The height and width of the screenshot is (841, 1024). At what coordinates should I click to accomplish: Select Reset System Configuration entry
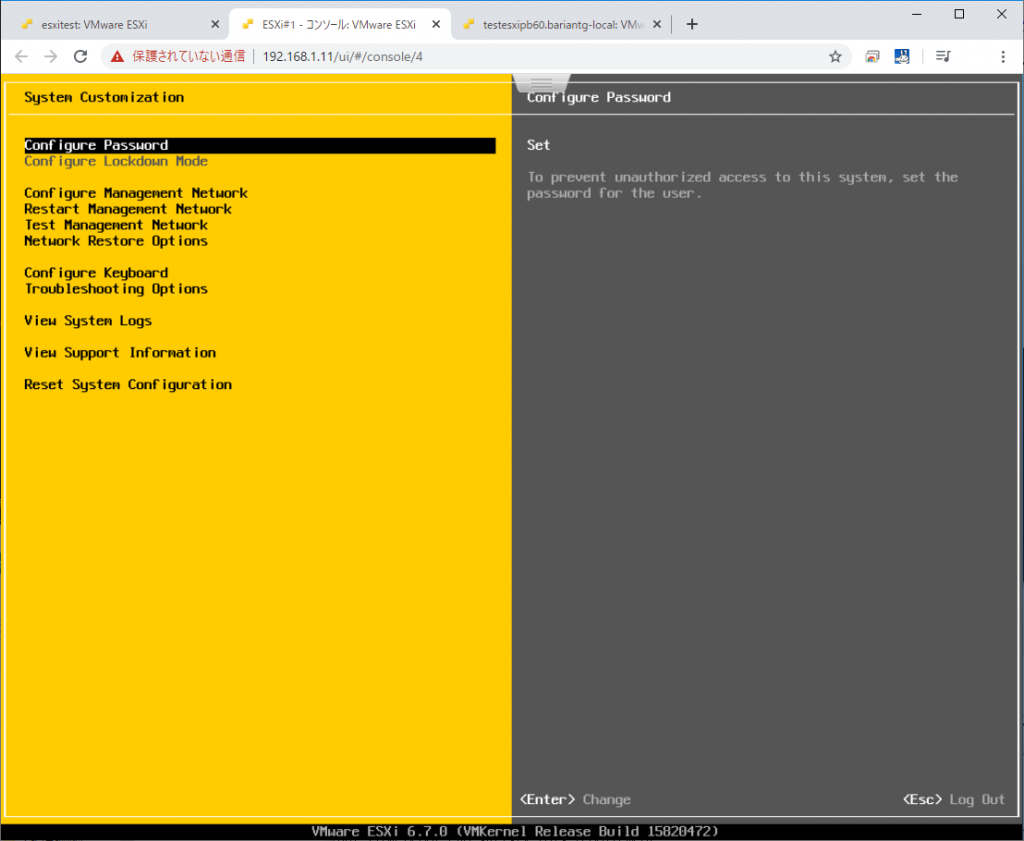click(128, 385)
